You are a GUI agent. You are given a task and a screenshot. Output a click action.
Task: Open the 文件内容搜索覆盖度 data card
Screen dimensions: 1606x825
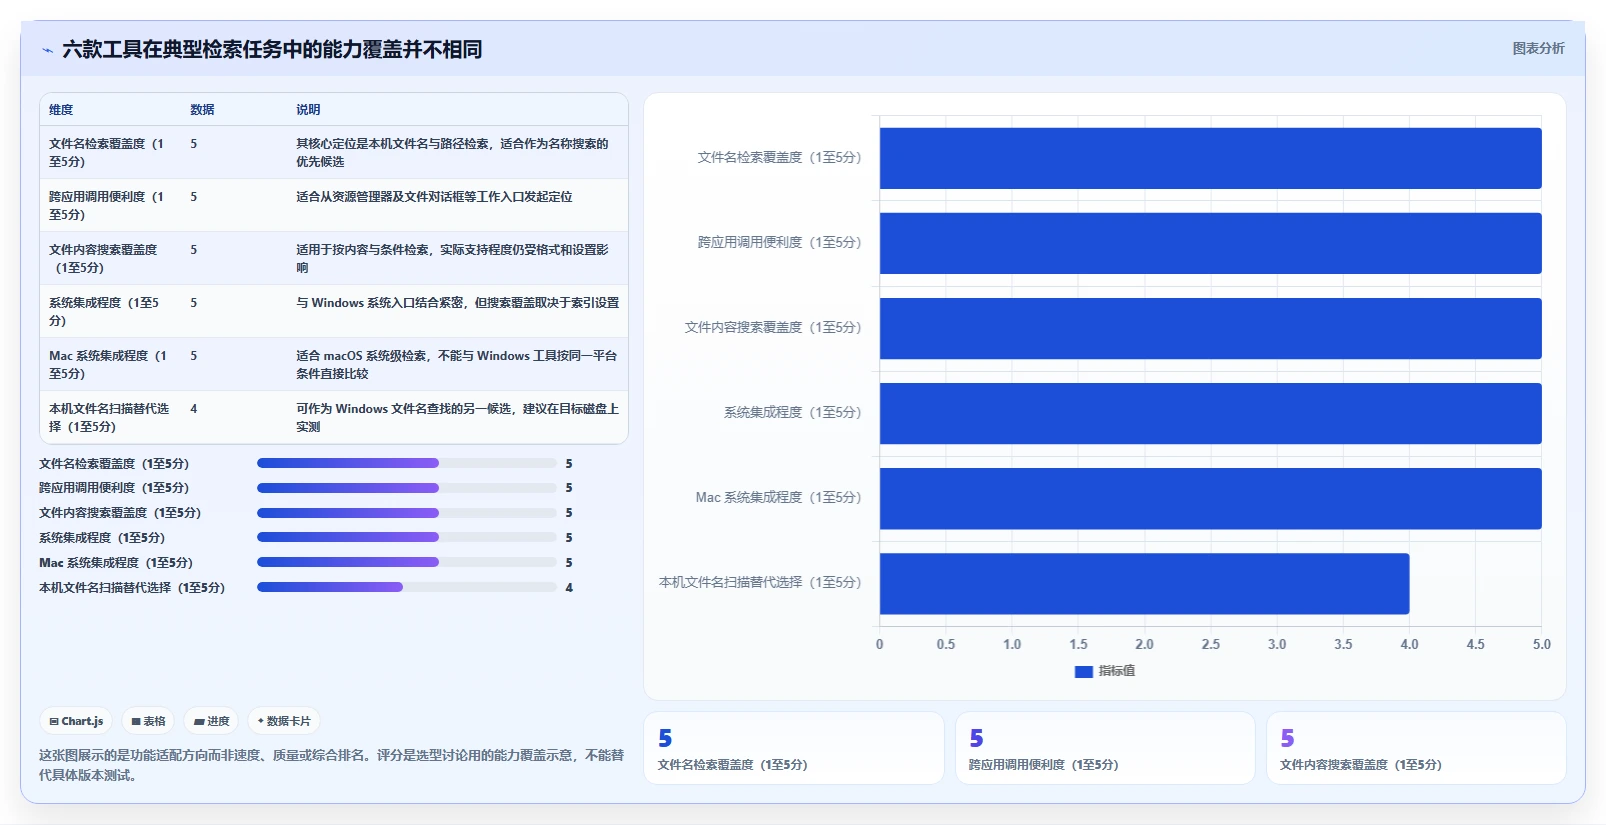[x=1416, y=748]
